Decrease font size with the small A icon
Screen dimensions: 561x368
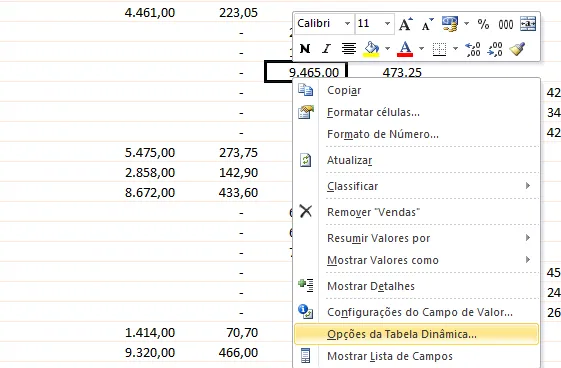point(427,24)
